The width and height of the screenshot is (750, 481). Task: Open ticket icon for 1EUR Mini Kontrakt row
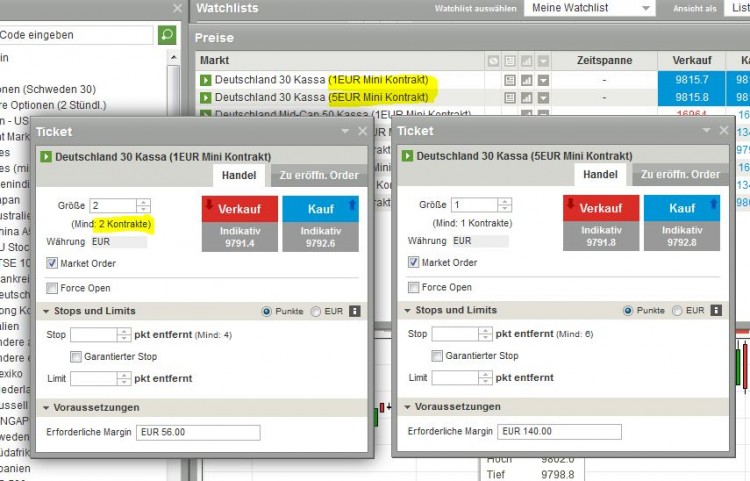pyautogui.click(x=510, y=80)
